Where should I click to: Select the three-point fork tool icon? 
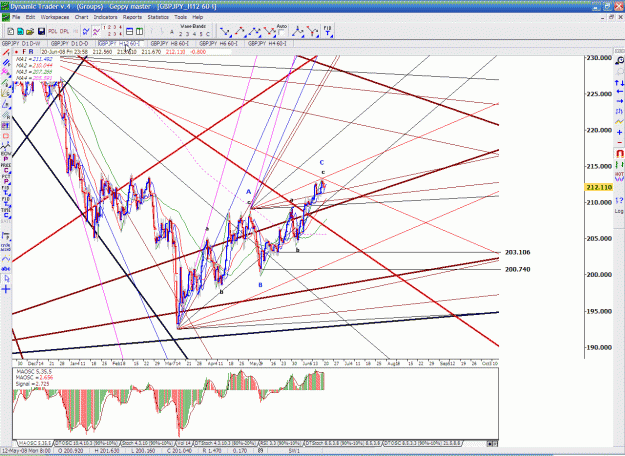[x=298, y=31]
